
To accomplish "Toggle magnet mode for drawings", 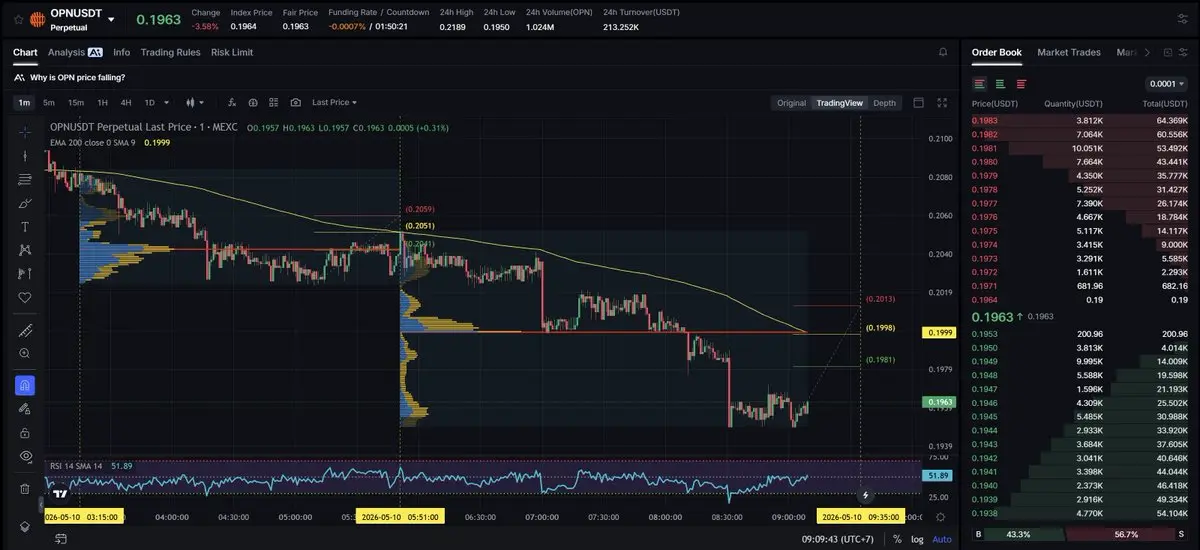I will (x=25, y=385).
